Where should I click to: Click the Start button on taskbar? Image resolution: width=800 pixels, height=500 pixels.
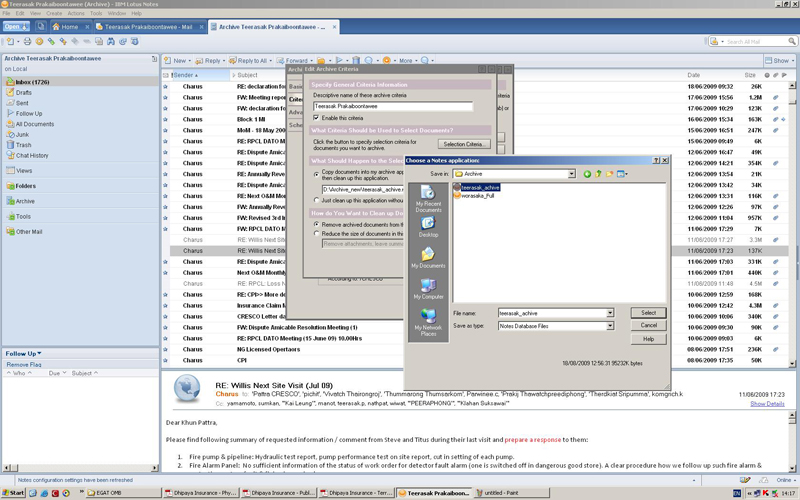[13, 493]
